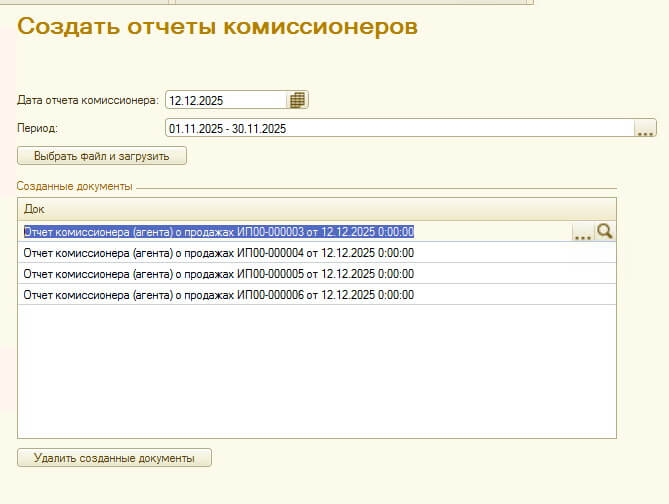This screenshot has height=504, width=669.
Task: Click the "Созданные документы" group heading
Action: coord(74,187)
